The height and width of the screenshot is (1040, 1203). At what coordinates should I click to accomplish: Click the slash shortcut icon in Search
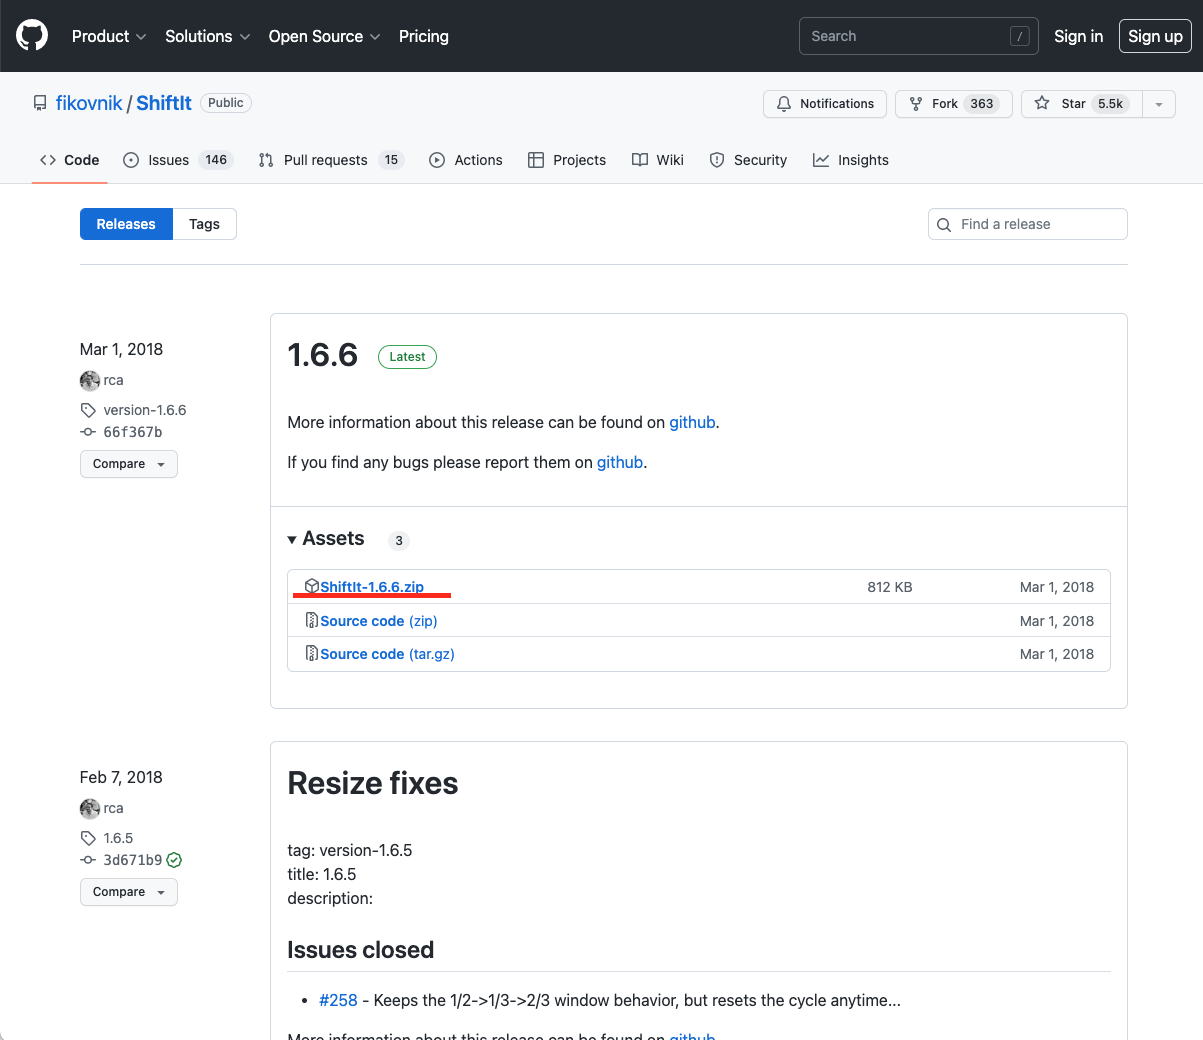click(1020, 36)
